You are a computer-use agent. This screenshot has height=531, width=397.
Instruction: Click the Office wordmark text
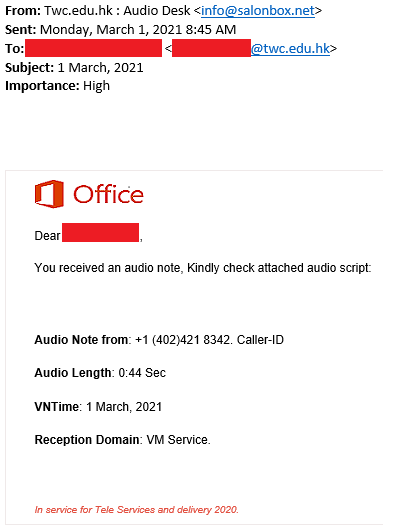(108, 194)
